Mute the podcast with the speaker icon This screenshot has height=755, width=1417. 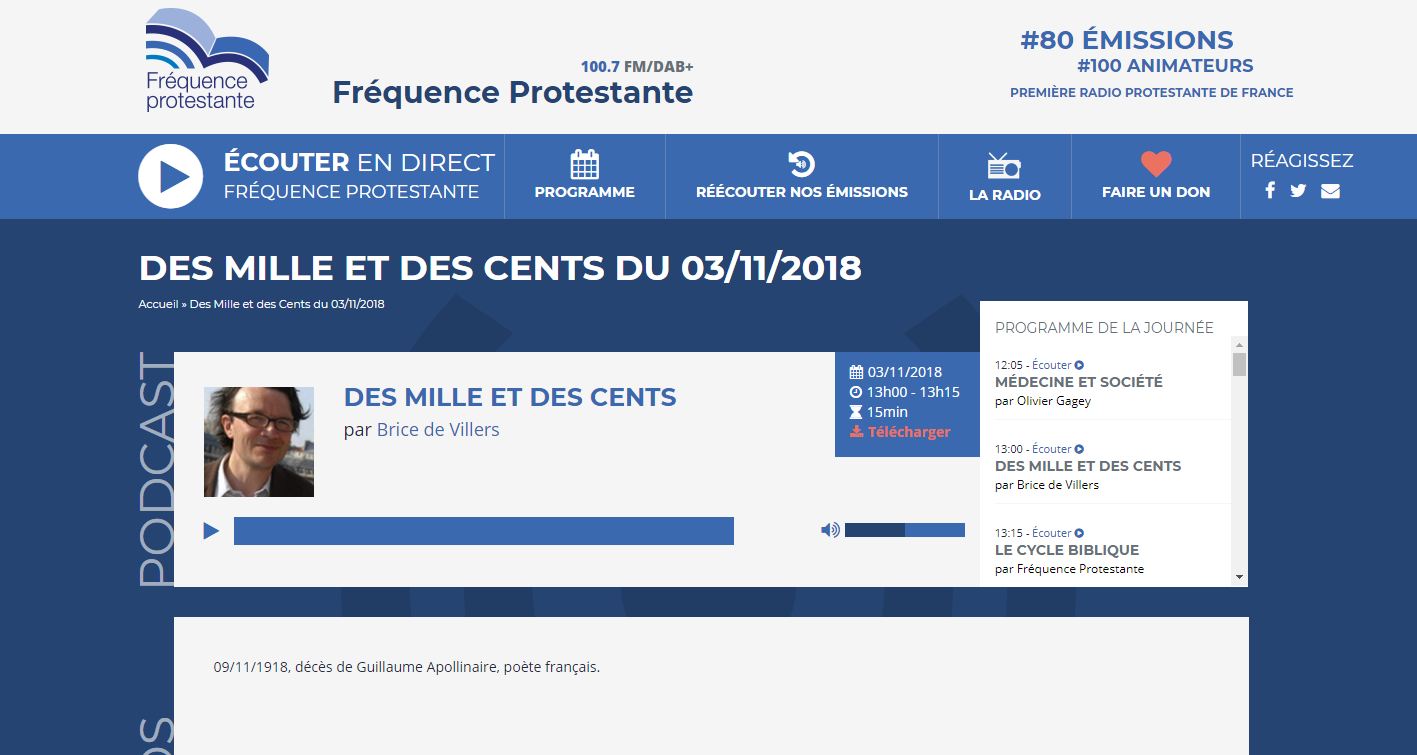pos(830,530)
